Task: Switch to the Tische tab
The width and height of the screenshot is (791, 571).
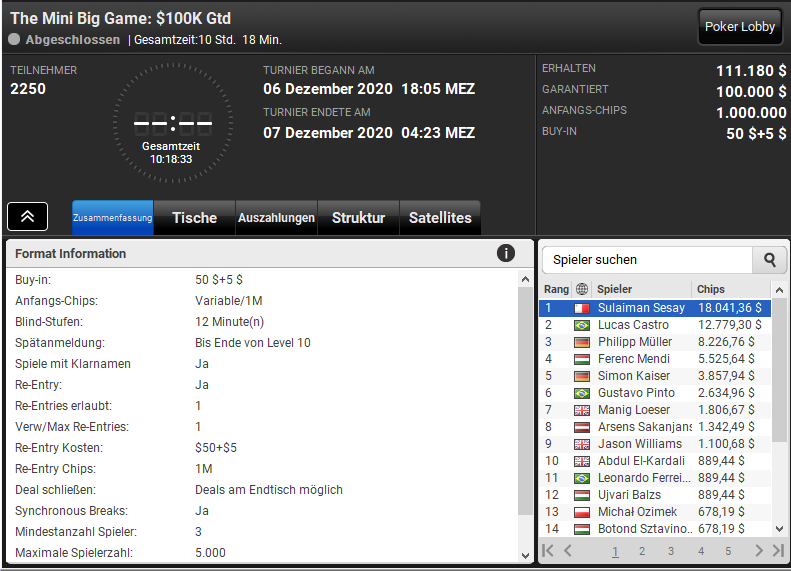Action: pyautogui.click(x=194, y=218)
